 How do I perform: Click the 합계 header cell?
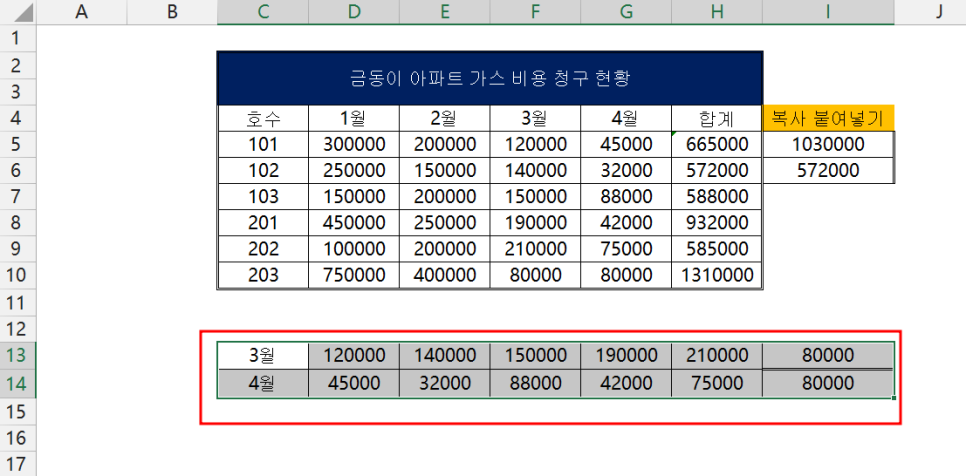(x=717, y=118)
